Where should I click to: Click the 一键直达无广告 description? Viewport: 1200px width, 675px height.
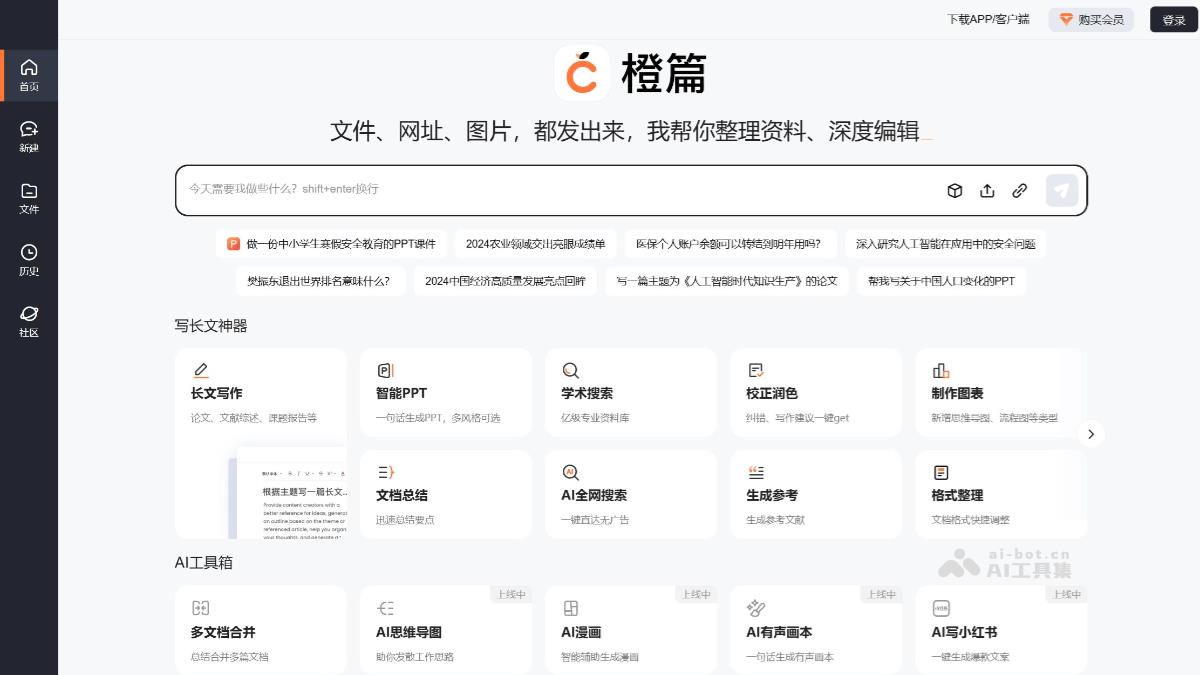click(595, 520)
